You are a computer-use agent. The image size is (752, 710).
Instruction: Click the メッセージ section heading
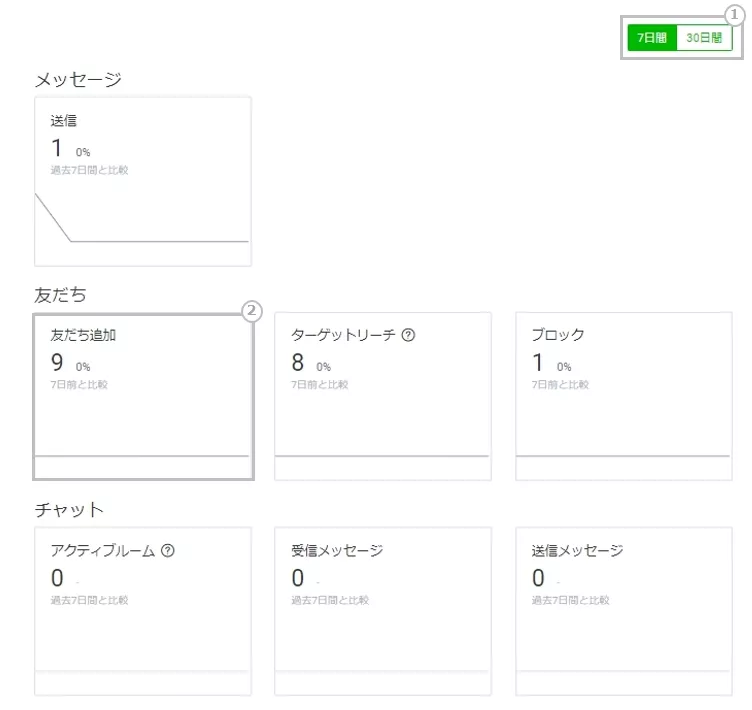[x=78, y=80]
